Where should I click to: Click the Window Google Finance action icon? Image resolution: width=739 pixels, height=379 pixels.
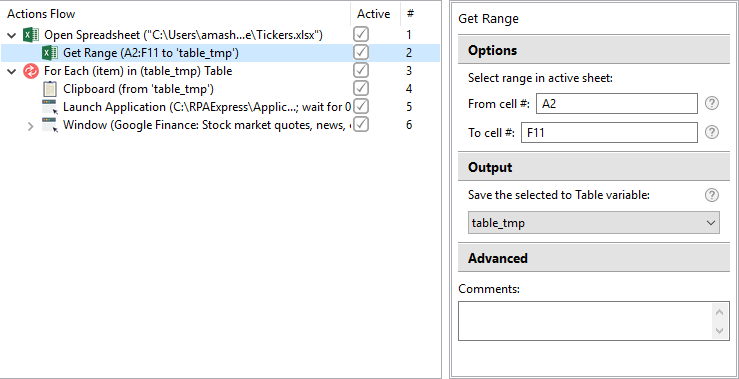[x=49, y=125]
